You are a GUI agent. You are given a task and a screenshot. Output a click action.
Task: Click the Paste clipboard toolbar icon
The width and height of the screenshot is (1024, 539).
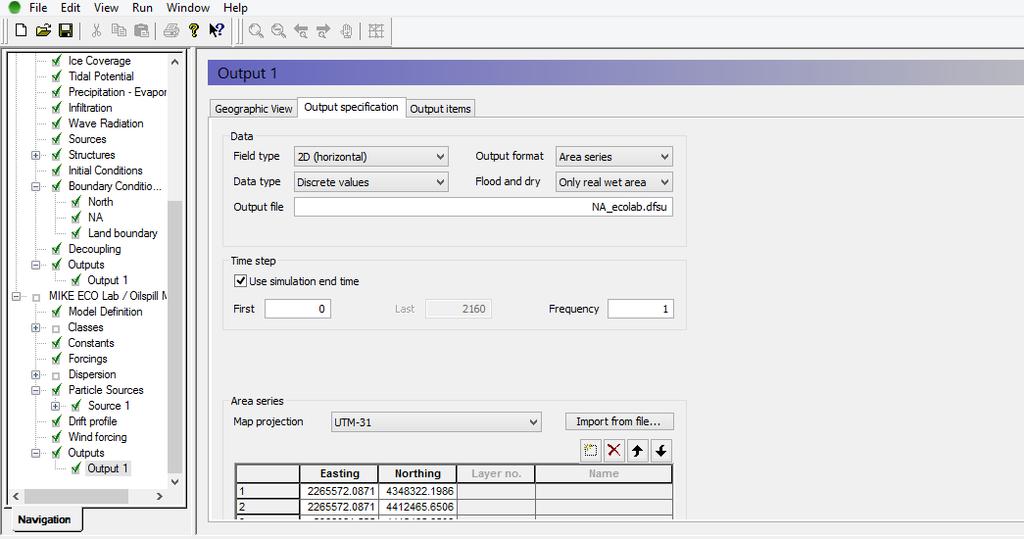click(x=141, y=31)
